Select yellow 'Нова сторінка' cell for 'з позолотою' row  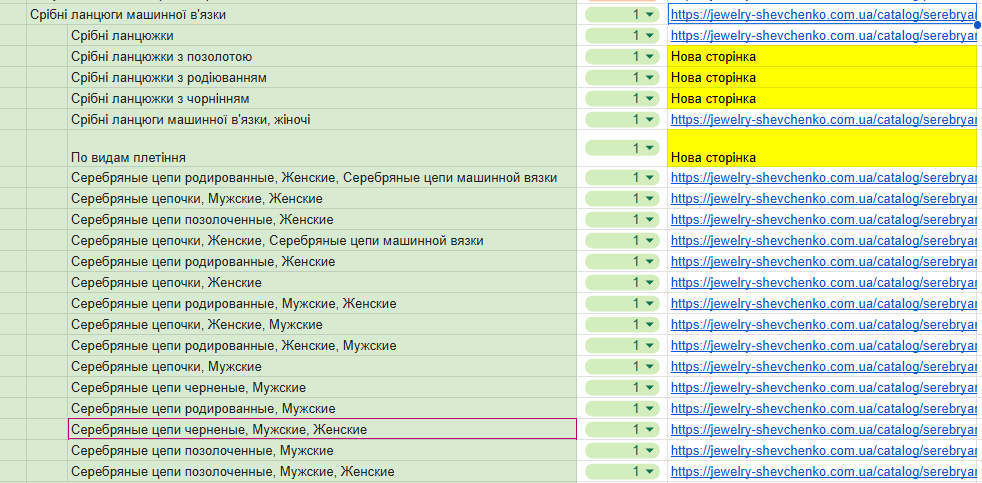822,56
